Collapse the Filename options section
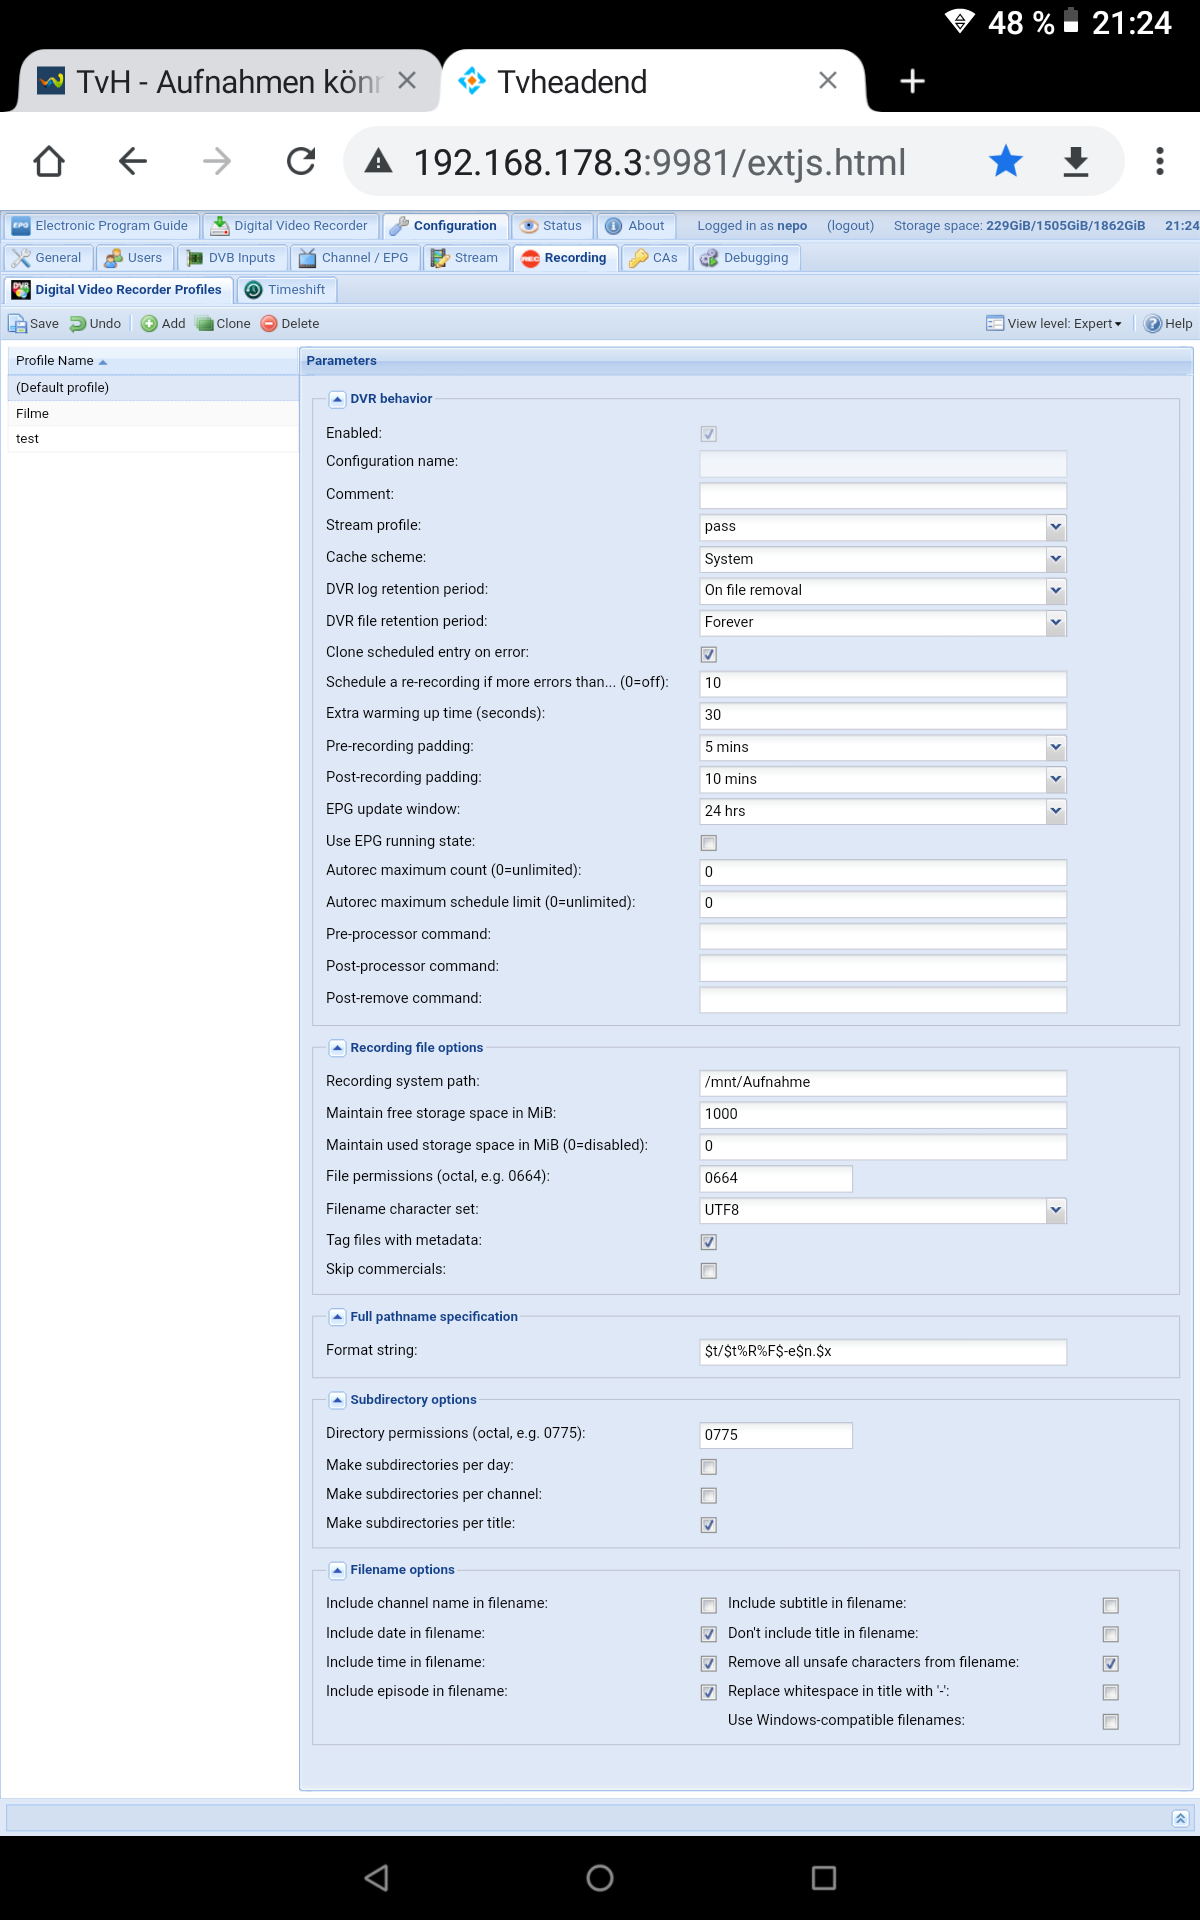Screen dimensions: 1200x1920 coord(337,1570)
